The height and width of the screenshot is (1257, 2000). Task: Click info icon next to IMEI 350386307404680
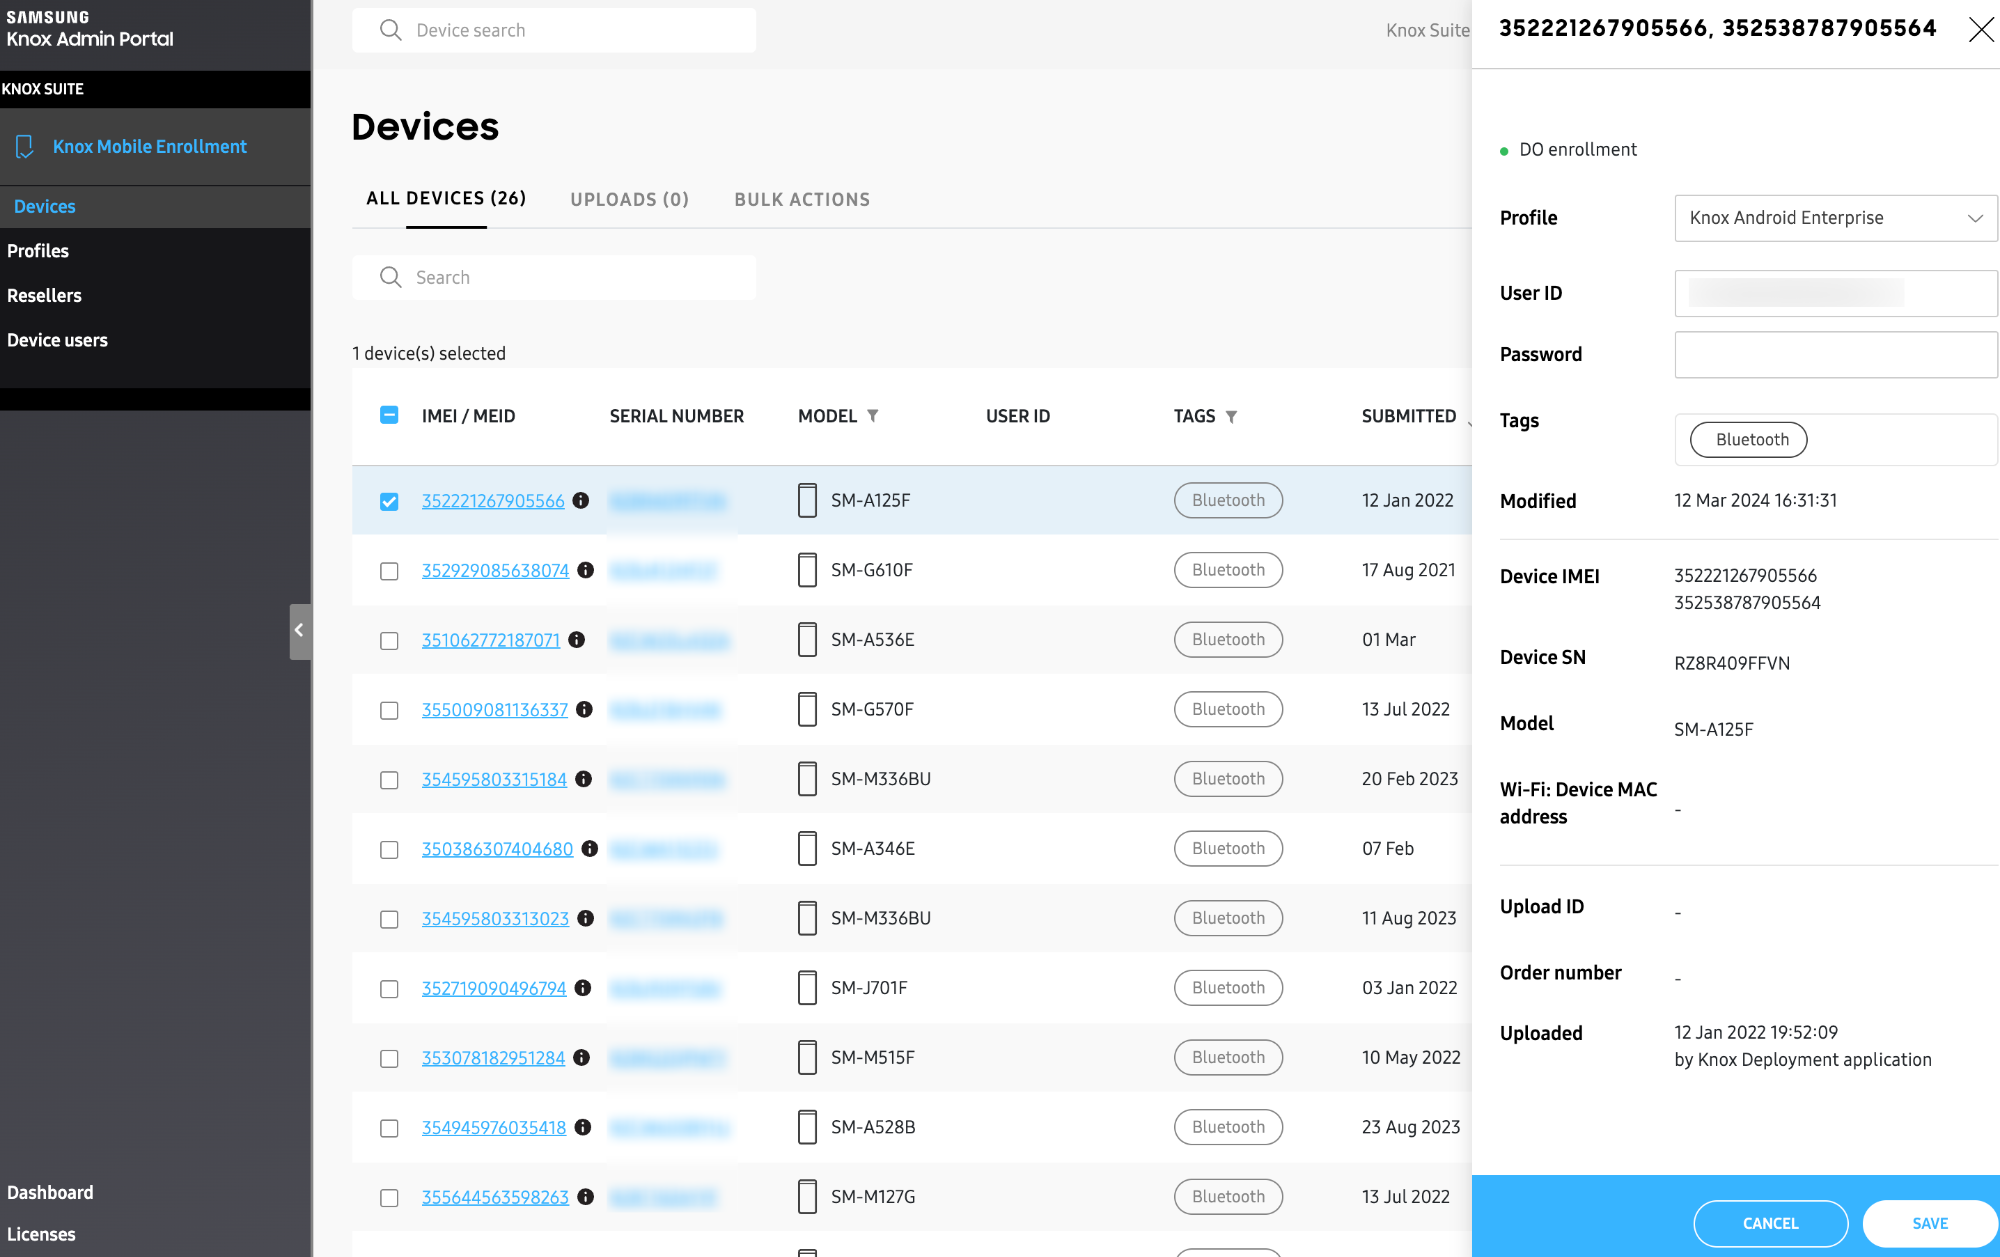tap(590, 849)
